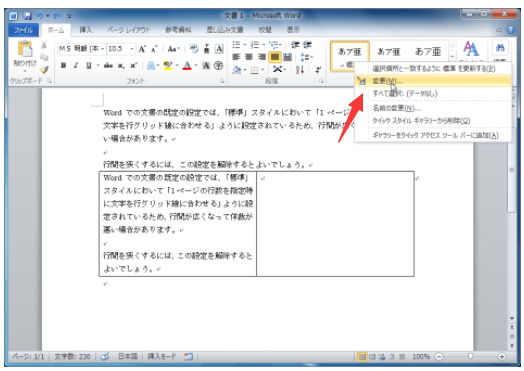
Task: Select ギャラリーをクイック アクセス ツール バーに追加(A)
Action: point(433,135)
